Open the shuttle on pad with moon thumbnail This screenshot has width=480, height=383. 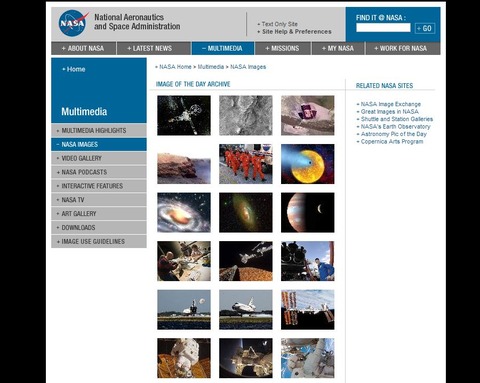[x=184, y=310]
